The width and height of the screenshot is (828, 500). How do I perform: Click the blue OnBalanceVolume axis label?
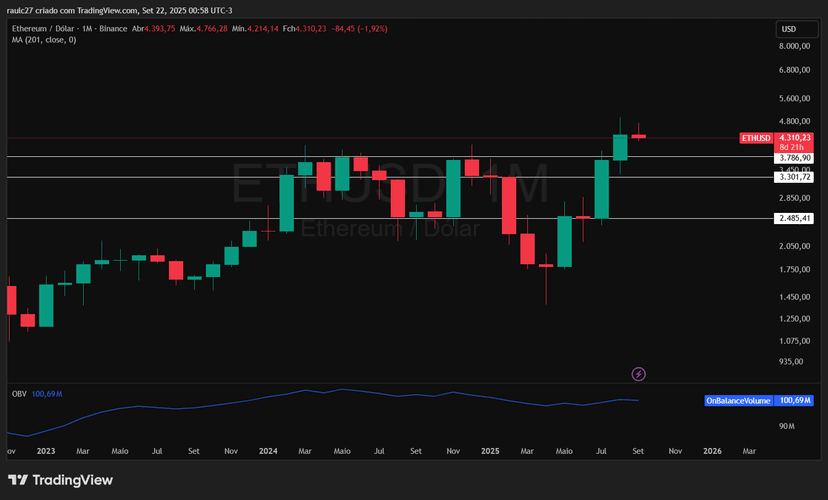pyautogui.click(x=738, y=400)
